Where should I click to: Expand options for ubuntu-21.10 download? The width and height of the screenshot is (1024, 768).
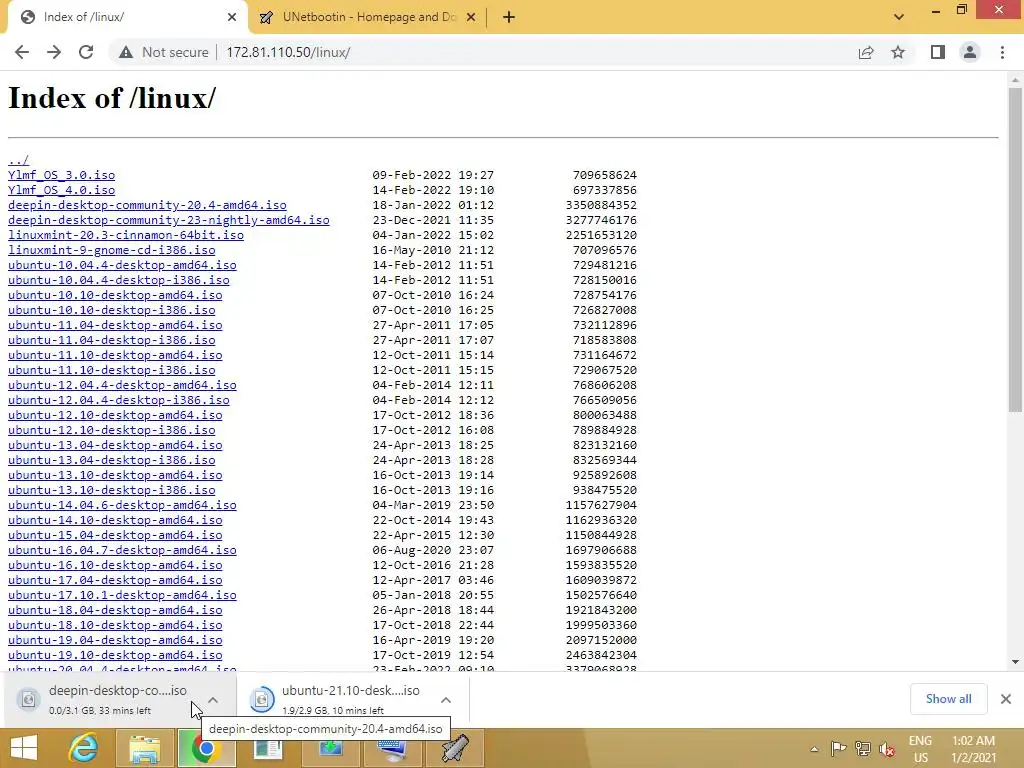(446, 699)
